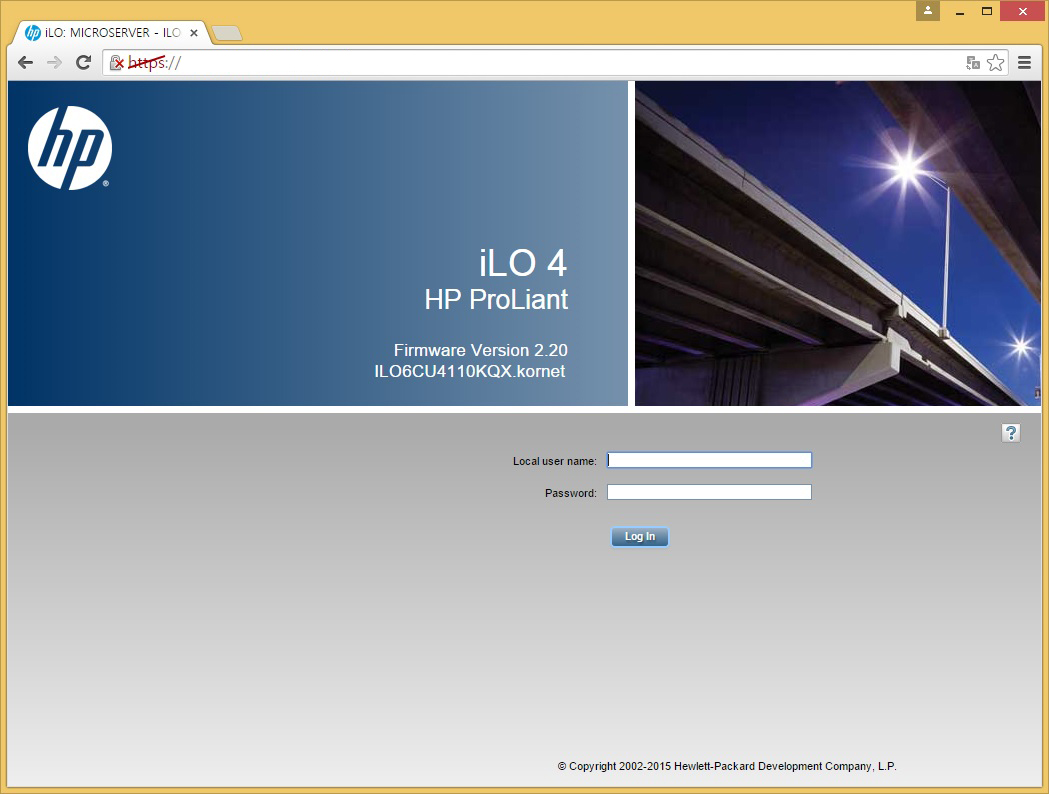Reload the iLO login page
Screen dimensions: 1049x794
click(x=84, y=63)
